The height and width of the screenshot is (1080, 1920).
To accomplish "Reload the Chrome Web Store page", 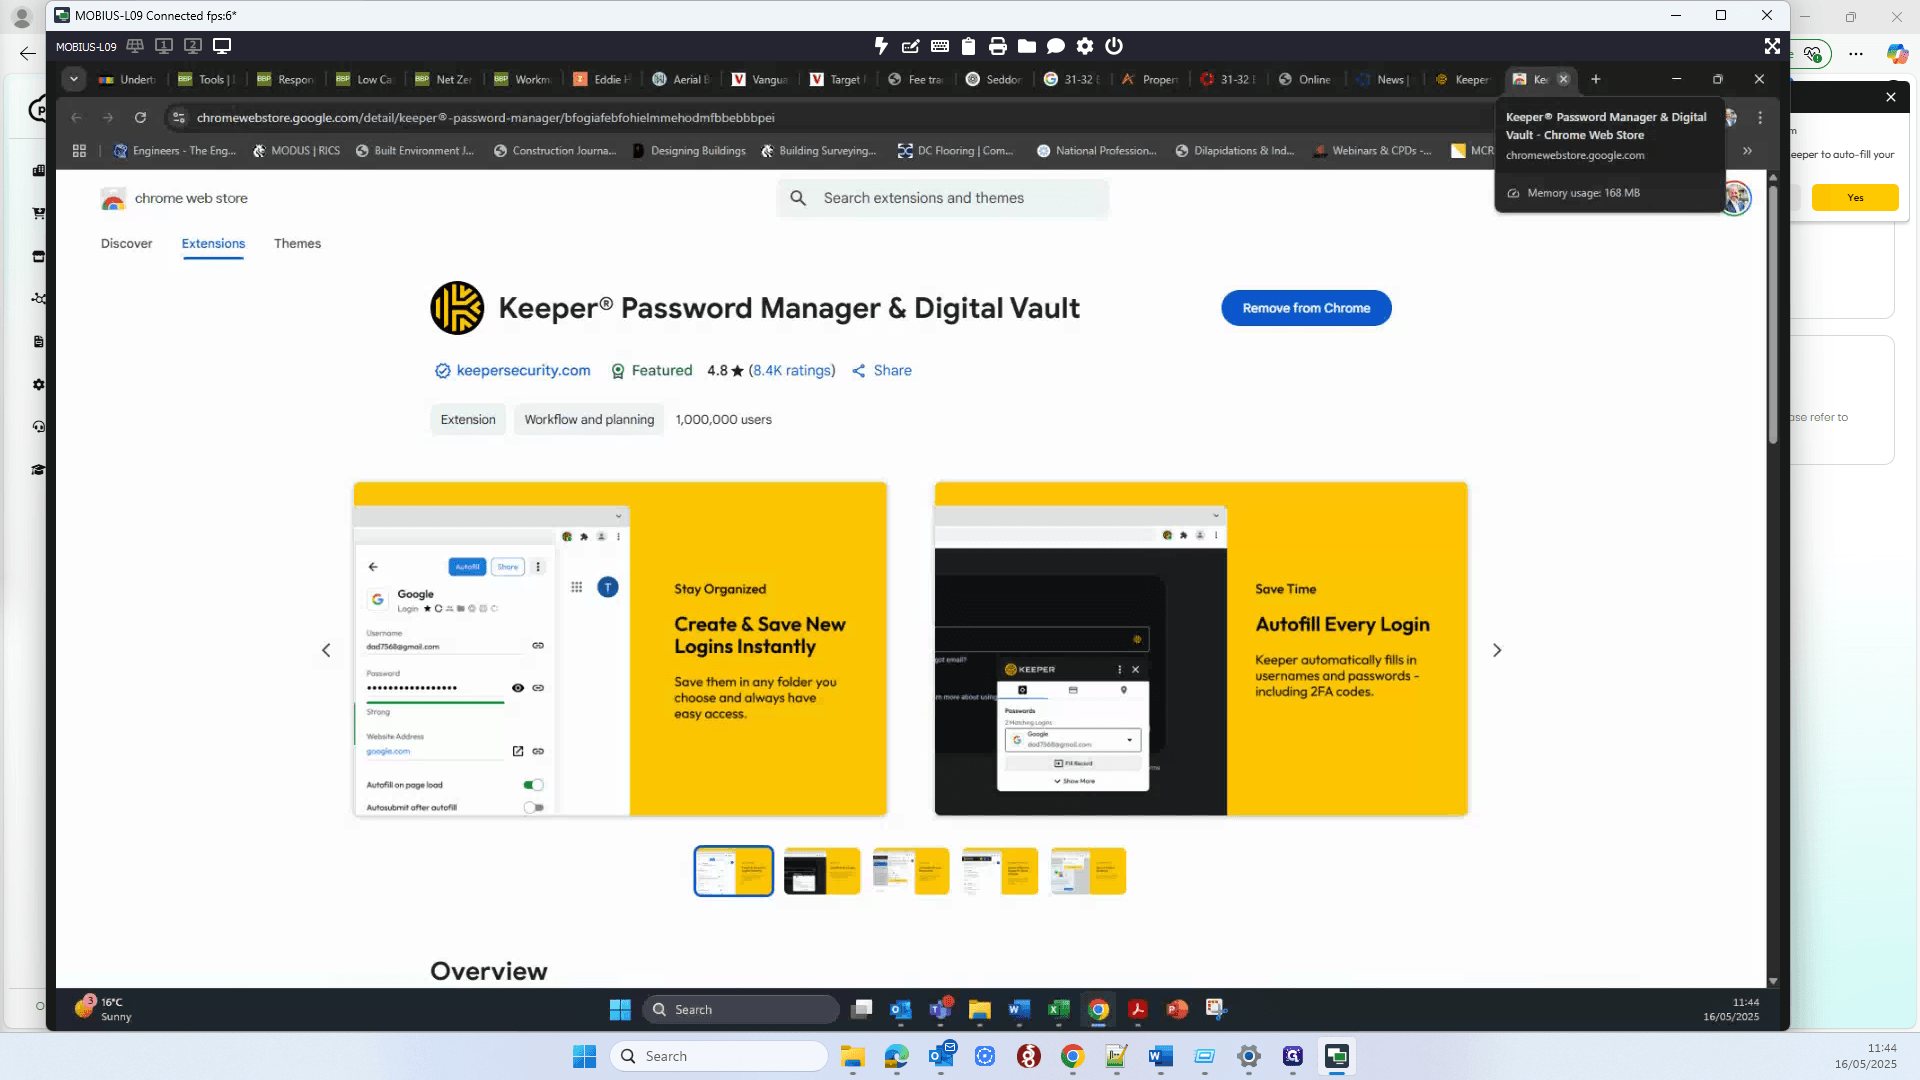I will pyautogui.click(x=140, y=118).
